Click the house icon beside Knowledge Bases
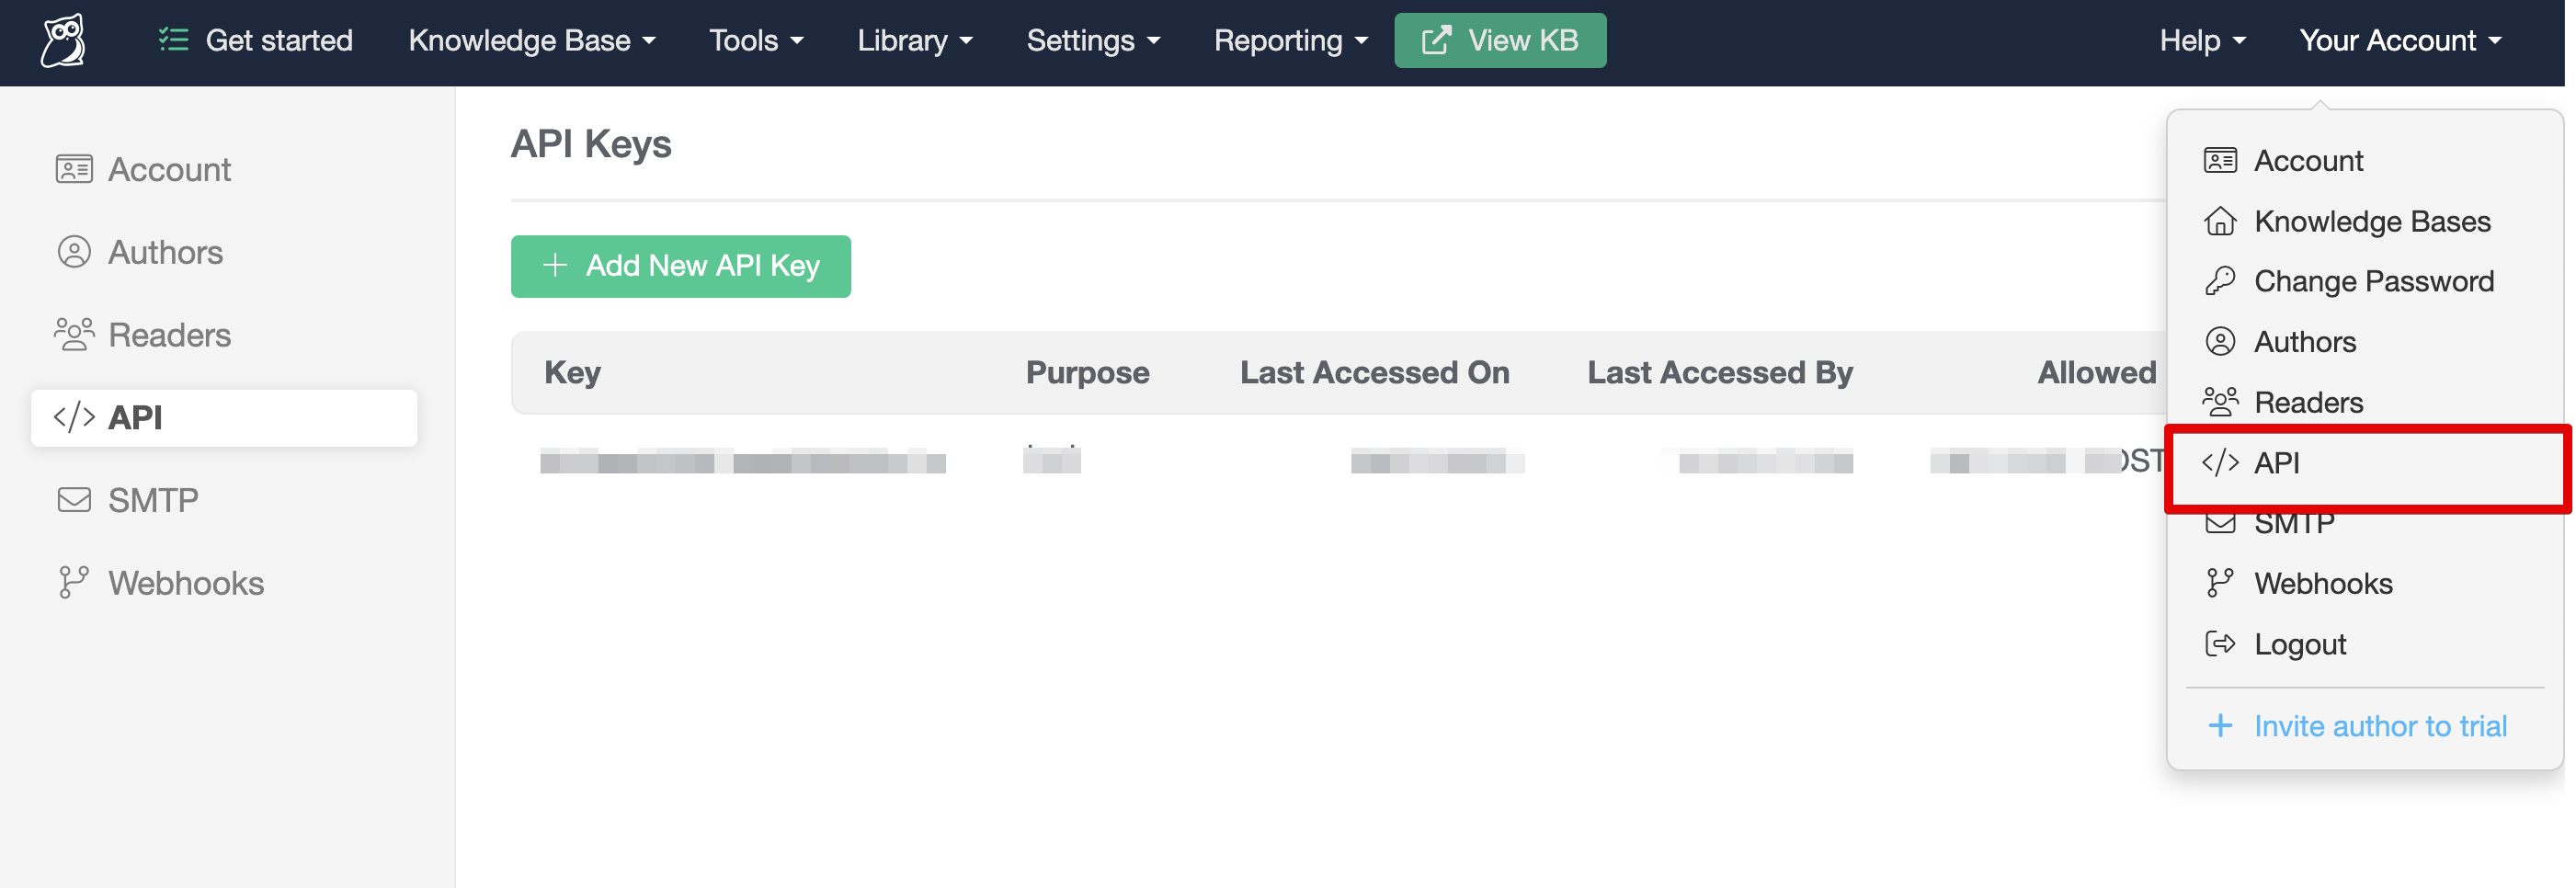The image size is (2576, 888). 2219,221
